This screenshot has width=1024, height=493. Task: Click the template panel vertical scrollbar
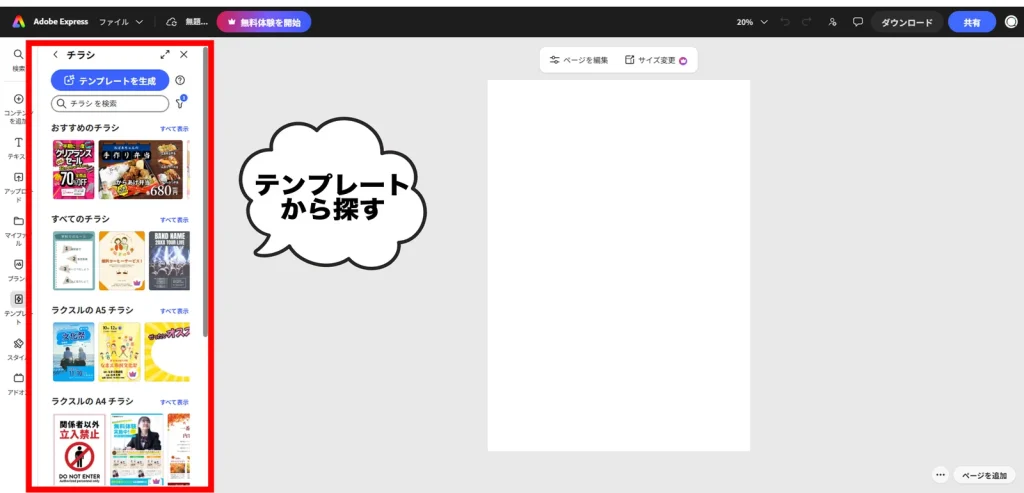click(x=206, y=193)
